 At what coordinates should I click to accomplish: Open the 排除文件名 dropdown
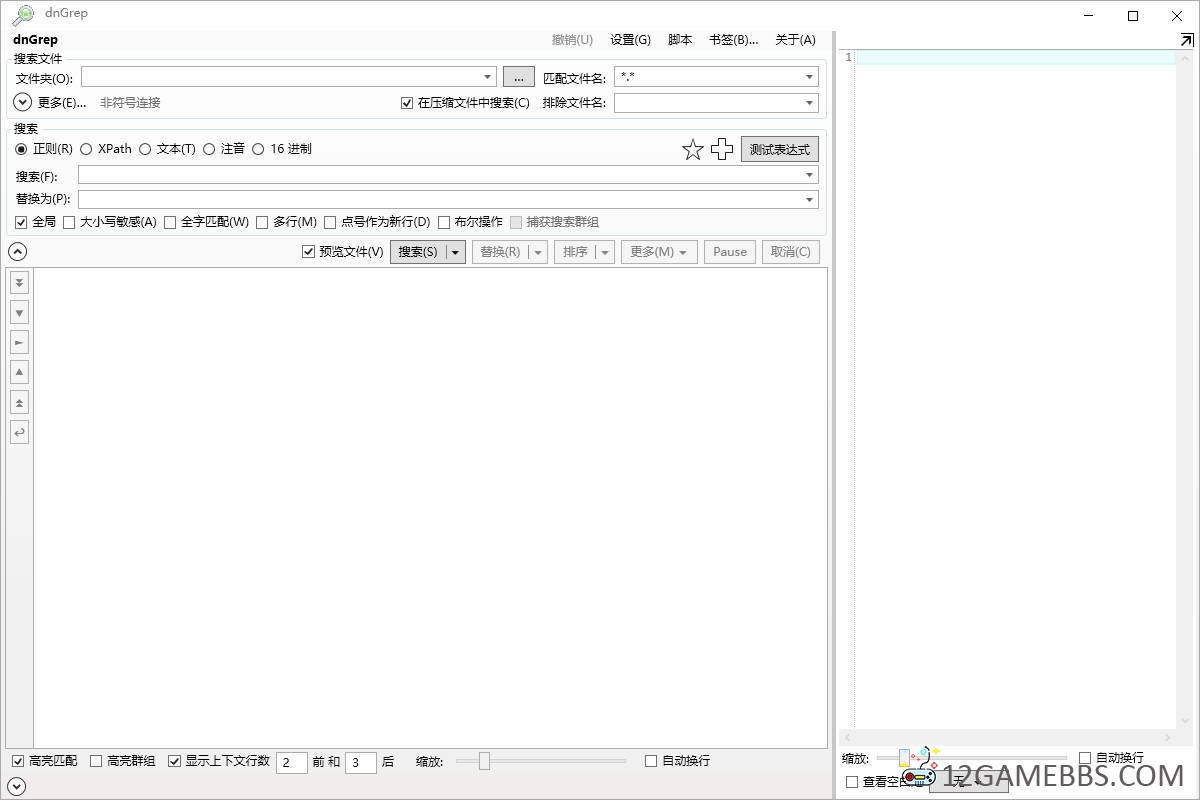point(810,103)
